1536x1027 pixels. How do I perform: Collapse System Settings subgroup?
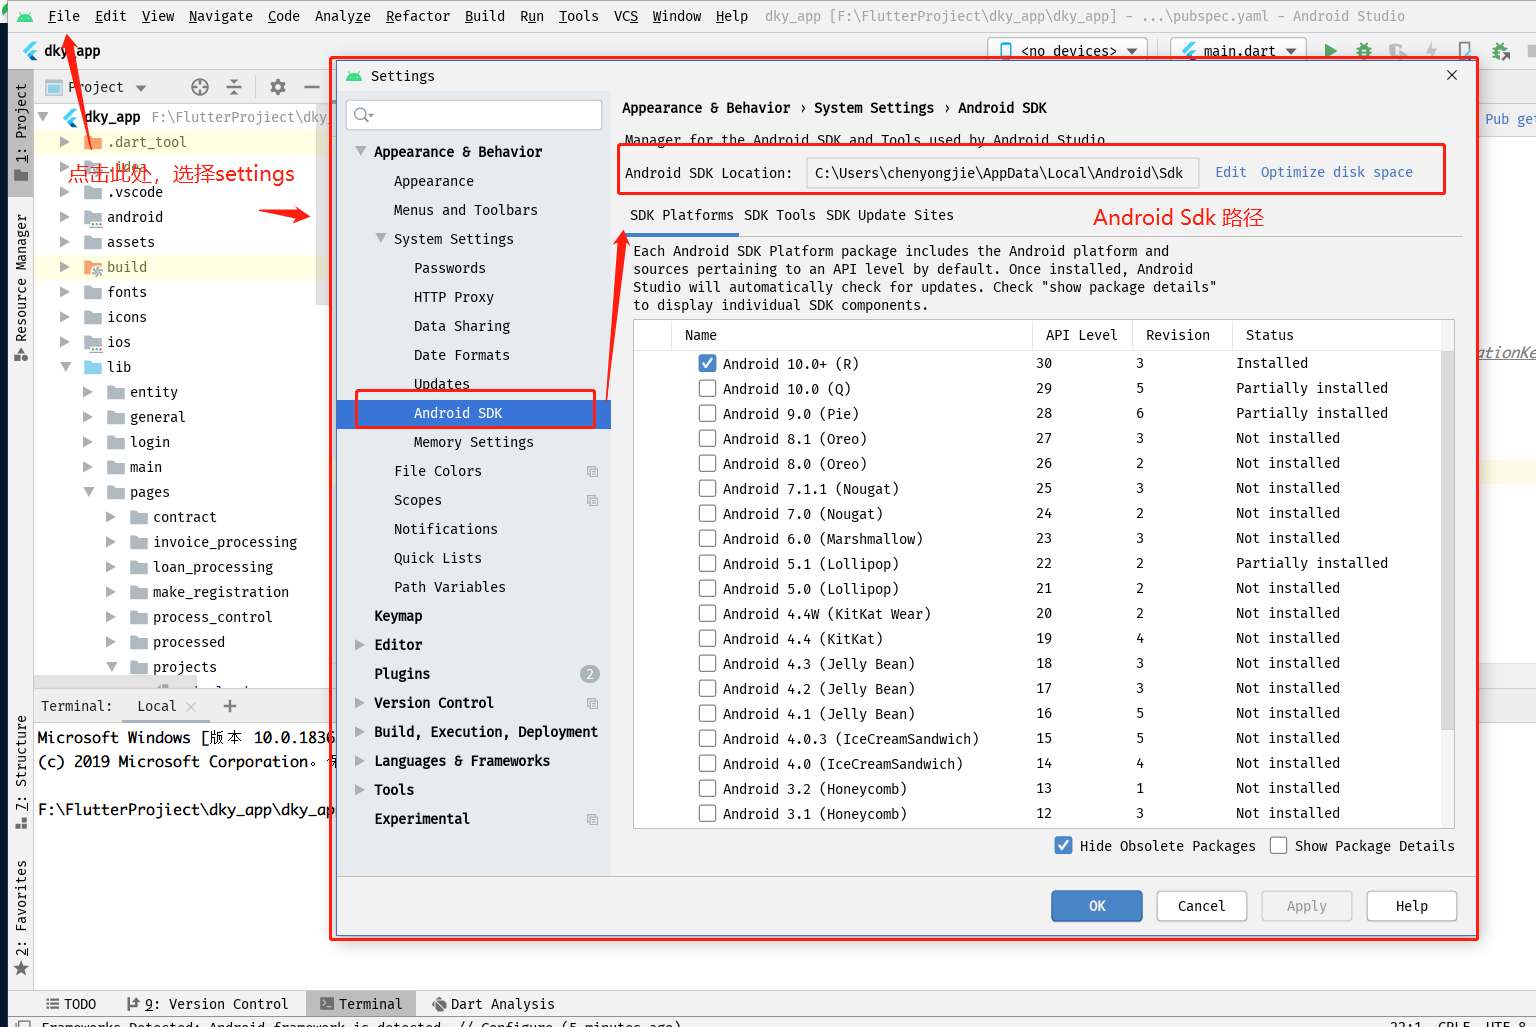click(381, 238)
